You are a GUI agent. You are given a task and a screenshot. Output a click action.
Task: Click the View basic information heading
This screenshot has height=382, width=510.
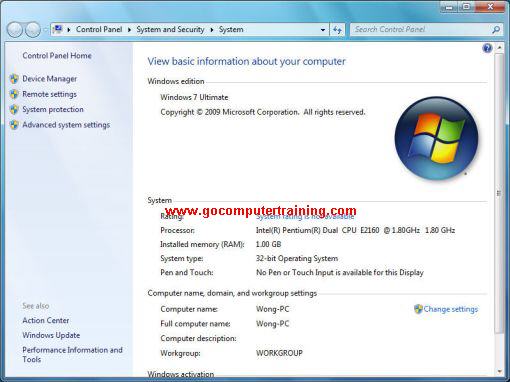pos(246,61)
